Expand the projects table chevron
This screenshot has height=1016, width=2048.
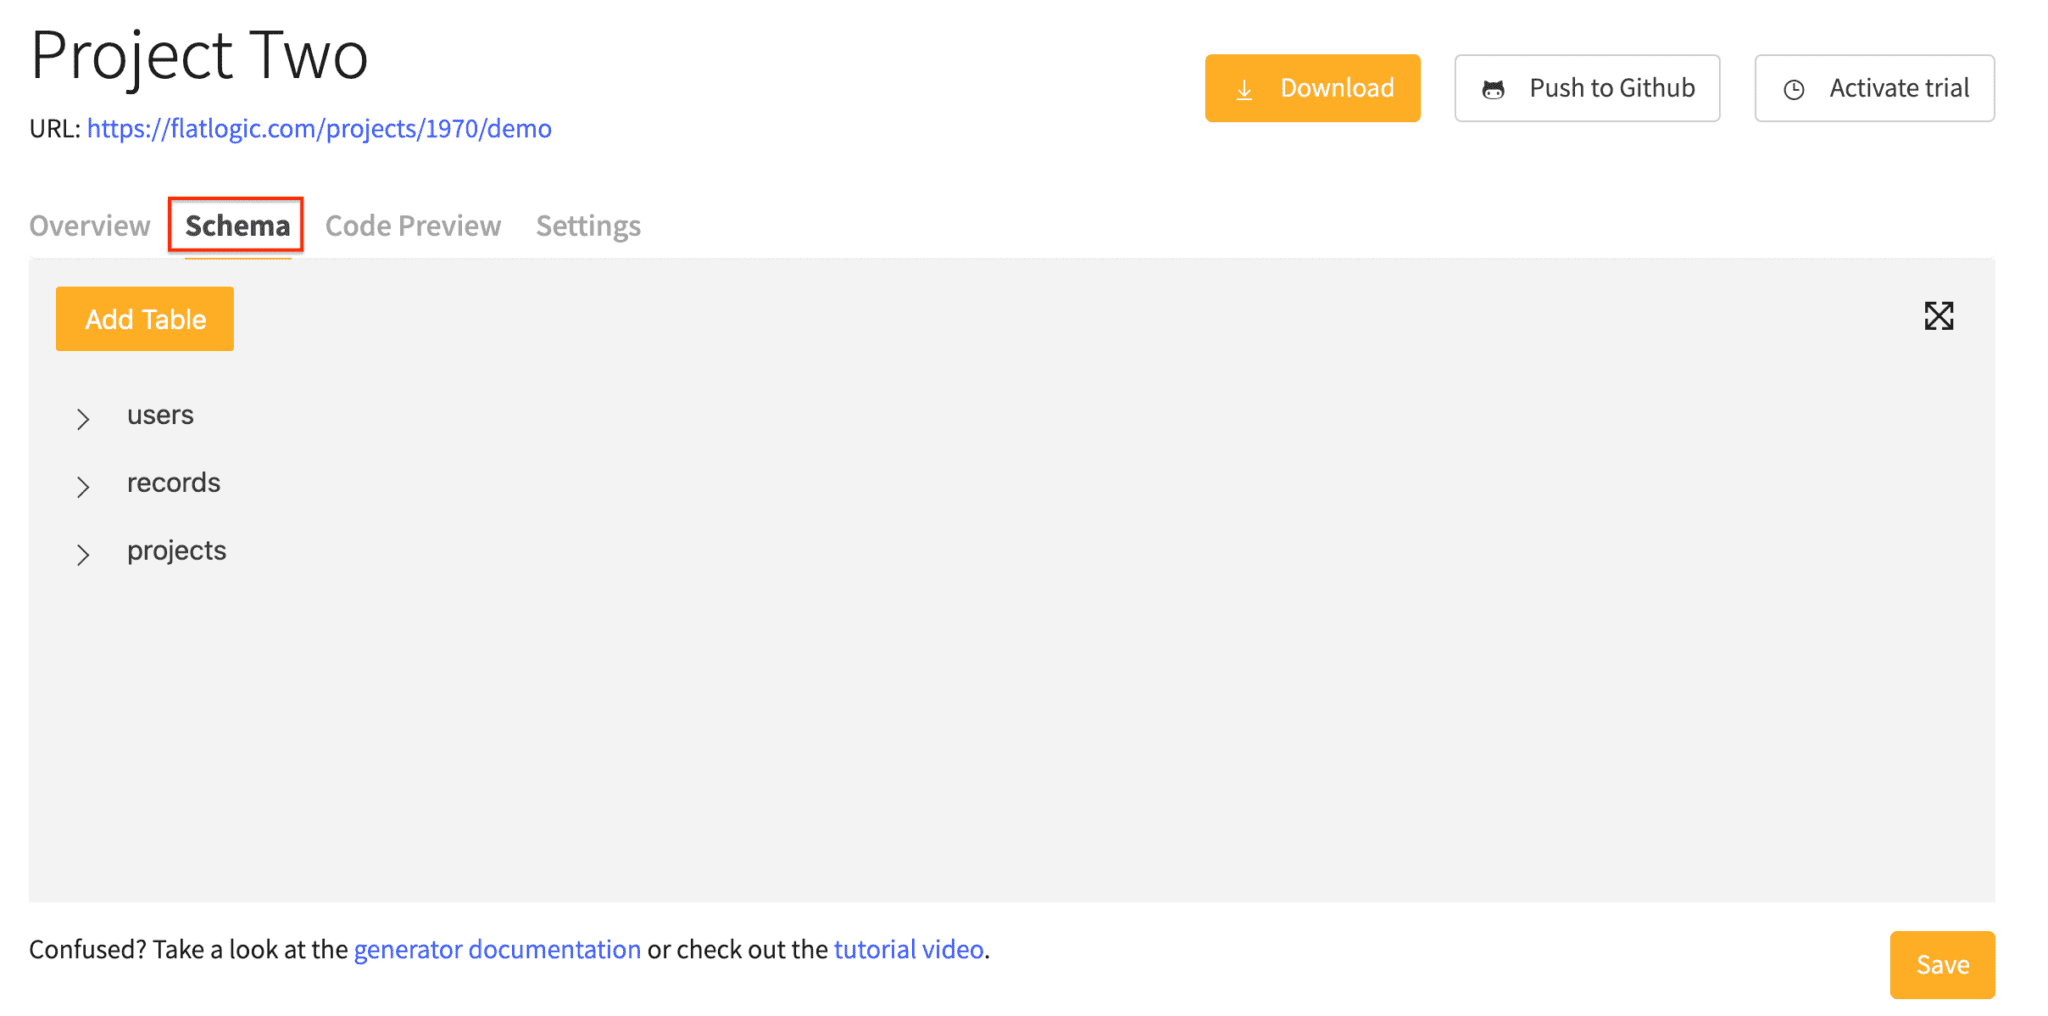click(83, 554)
